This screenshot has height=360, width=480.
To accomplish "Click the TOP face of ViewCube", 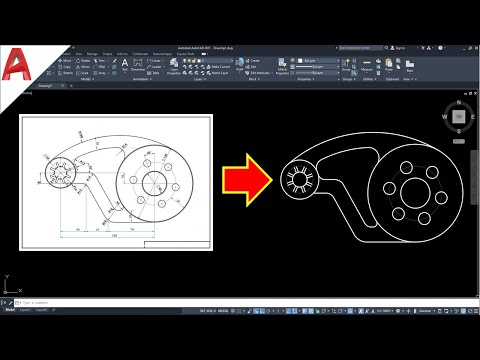I will tap(459, 117).
